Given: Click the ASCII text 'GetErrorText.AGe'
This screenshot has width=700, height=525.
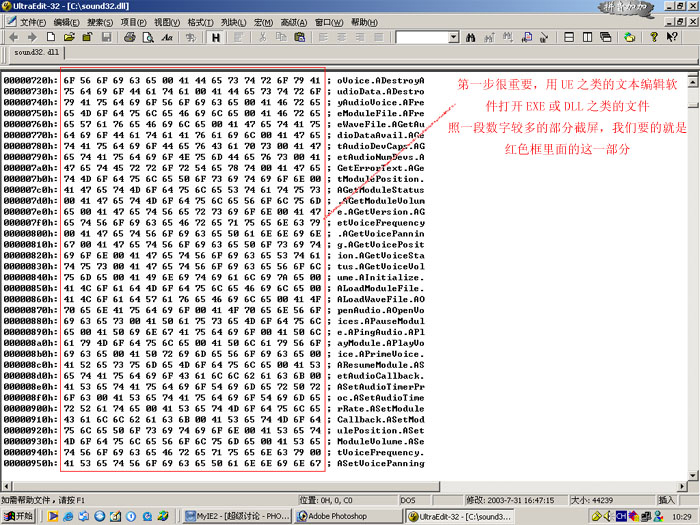Looking at the screenshot, I should point(380,168).
